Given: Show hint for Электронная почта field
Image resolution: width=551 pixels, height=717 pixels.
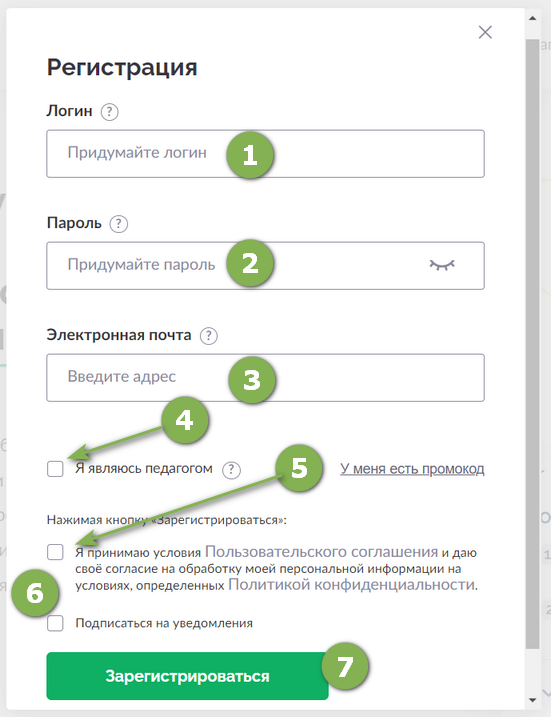Looking at the screenshot, I should [209, 336].
